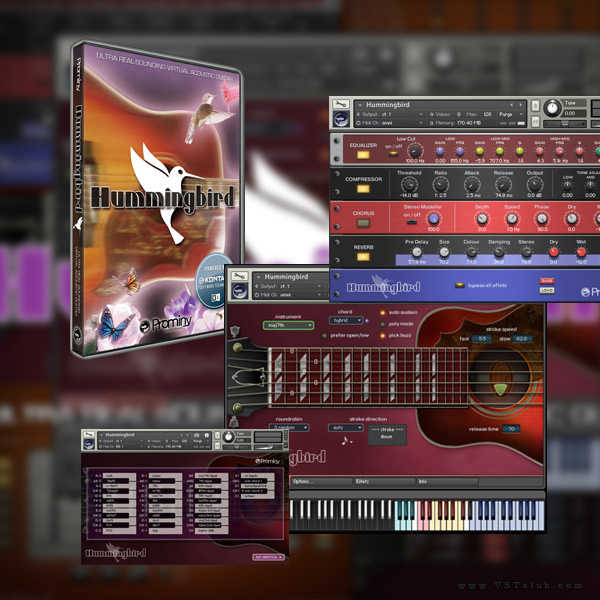Adjust the Low Cut frequency knob
This screenshot has width=600, height=600.
click(x=415, y=151)
